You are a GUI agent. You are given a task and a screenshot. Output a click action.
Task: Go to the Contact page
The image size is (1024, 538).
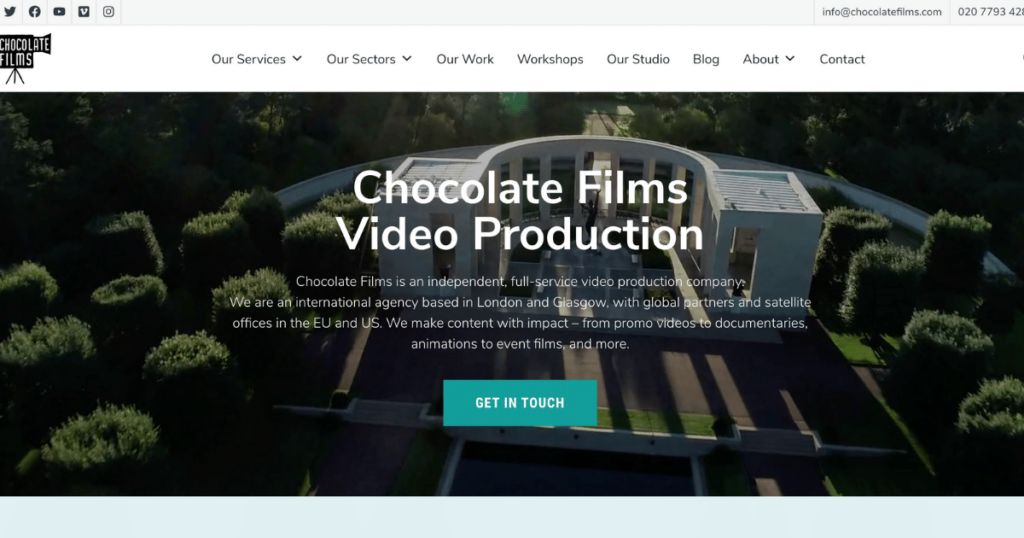(842, 59)
